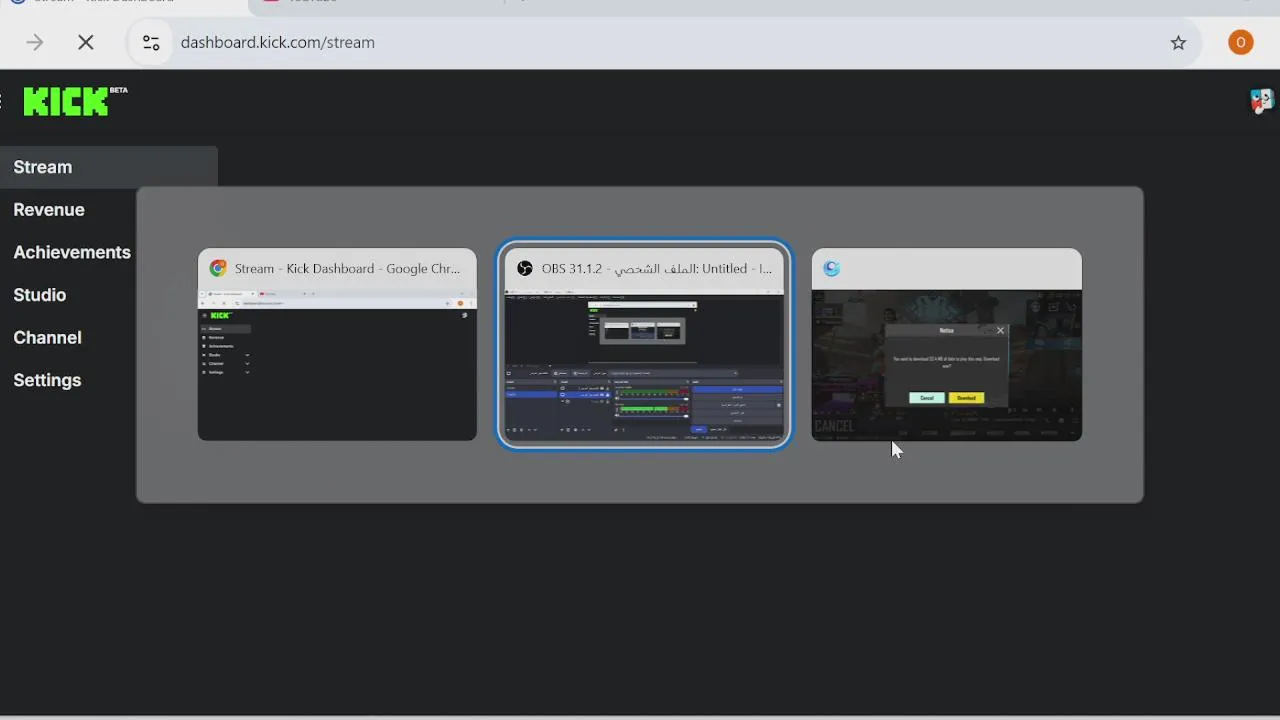Open site information icon in address bar
The height and width of the screenshot is (720, 1280).
coord(151,42)
